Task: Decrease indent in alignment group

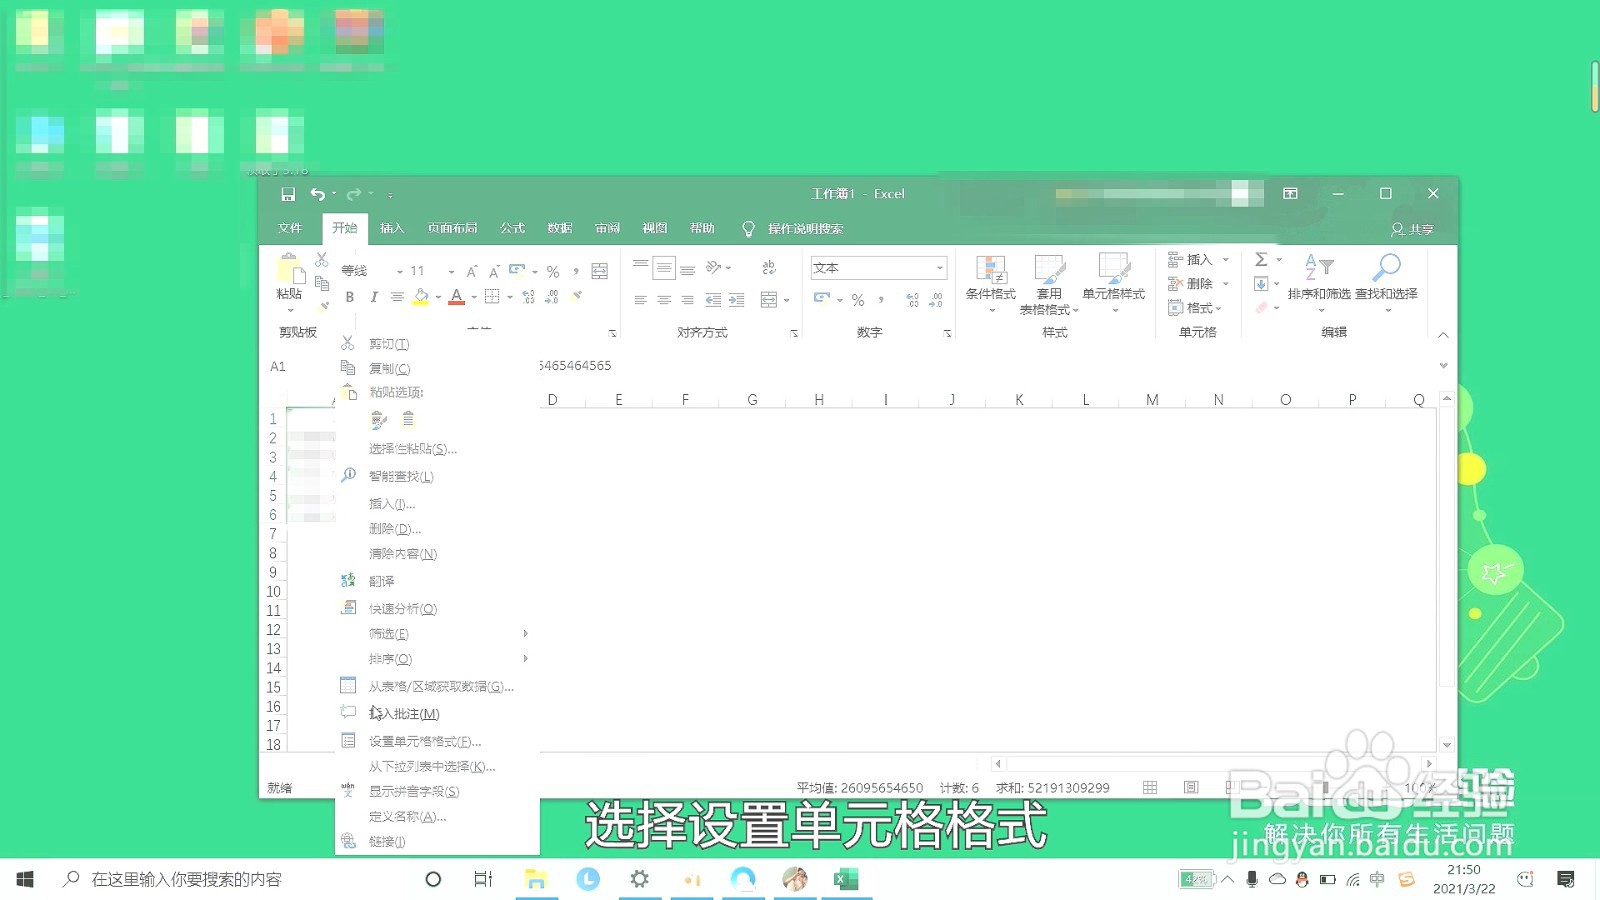Action: 713,300
